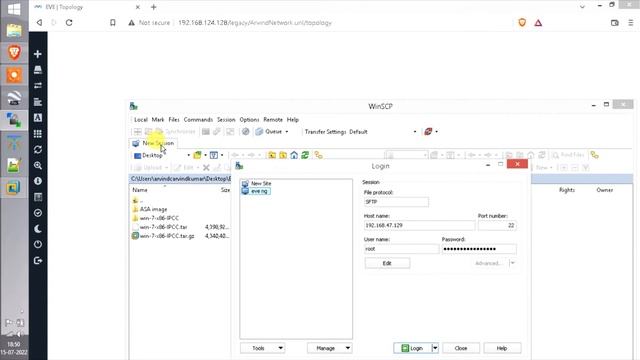The width and height of the screenshot is (640, 360).
Task: Click Host name input field
Action: [x=419, y=225]
